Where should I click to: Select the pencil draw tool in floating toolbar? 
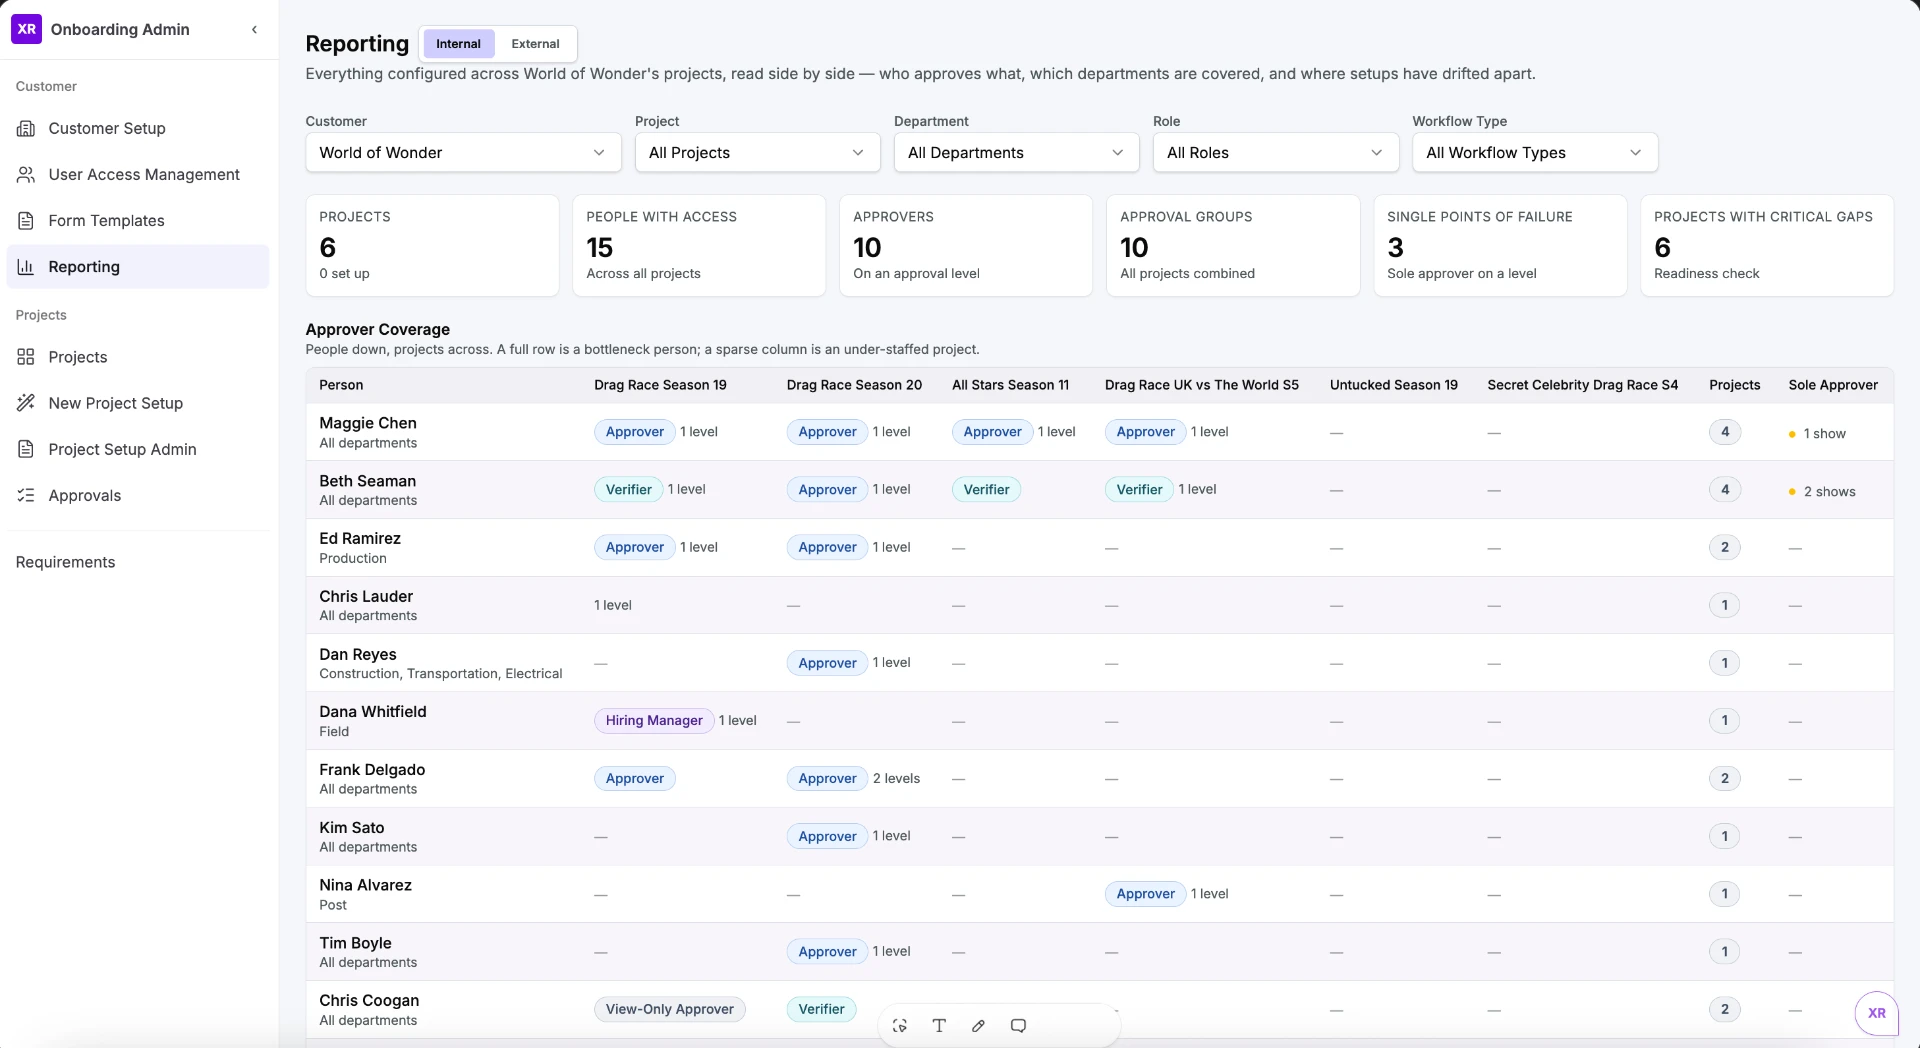(x=979, y=1025)
